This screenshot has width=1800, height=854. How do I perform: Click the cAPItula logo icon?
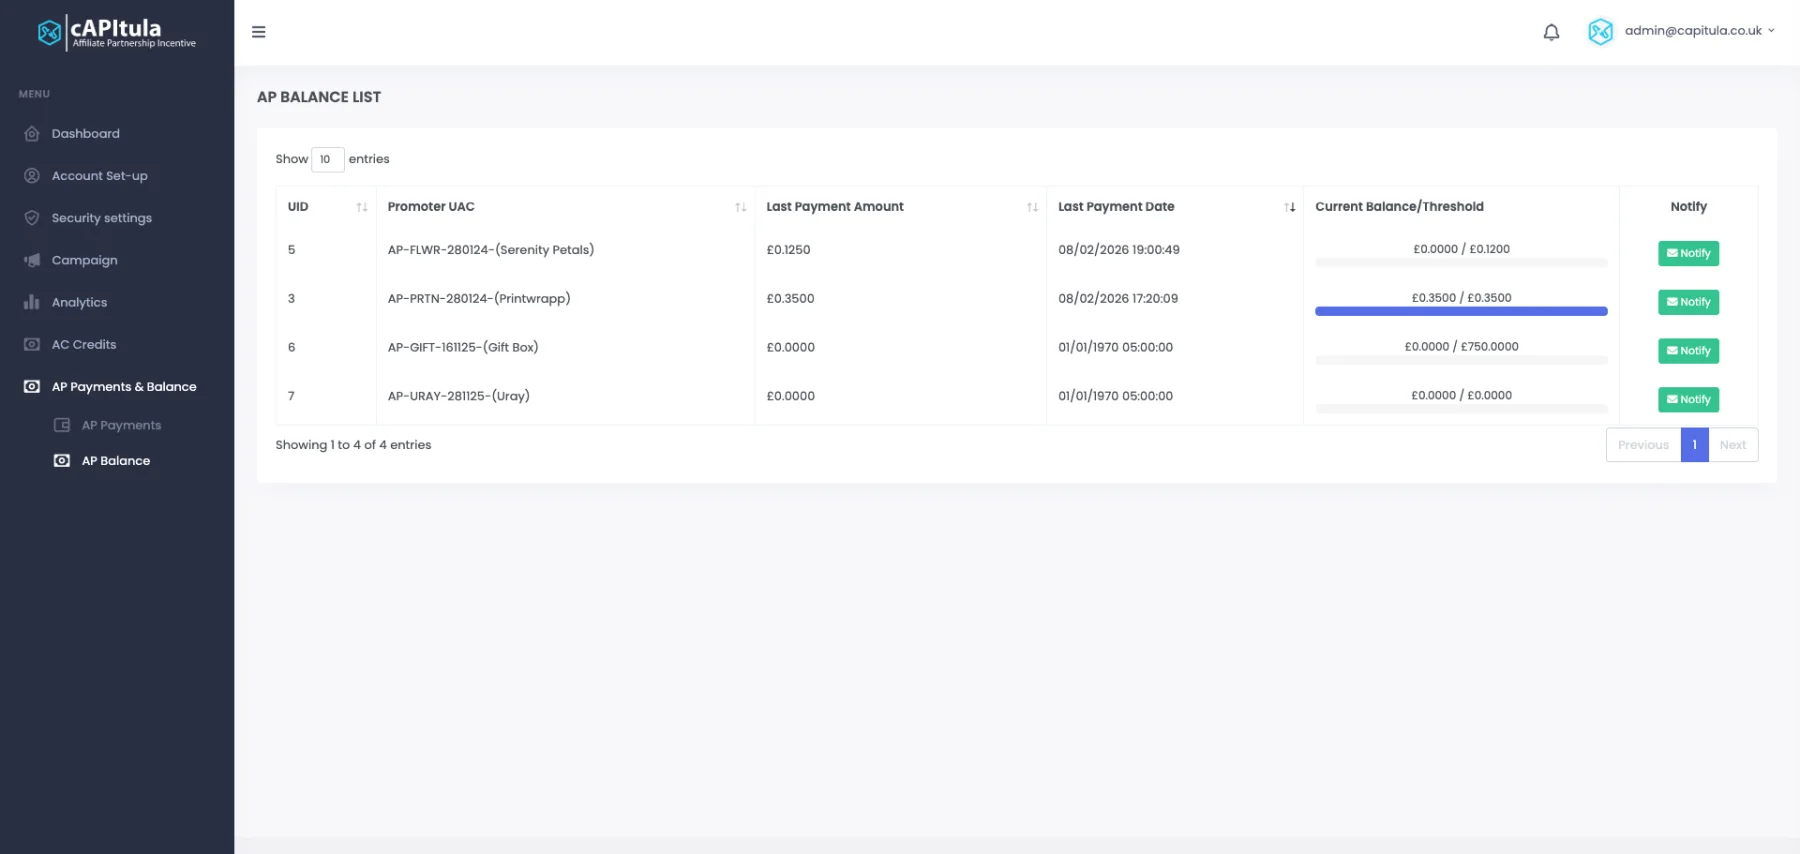49,33
